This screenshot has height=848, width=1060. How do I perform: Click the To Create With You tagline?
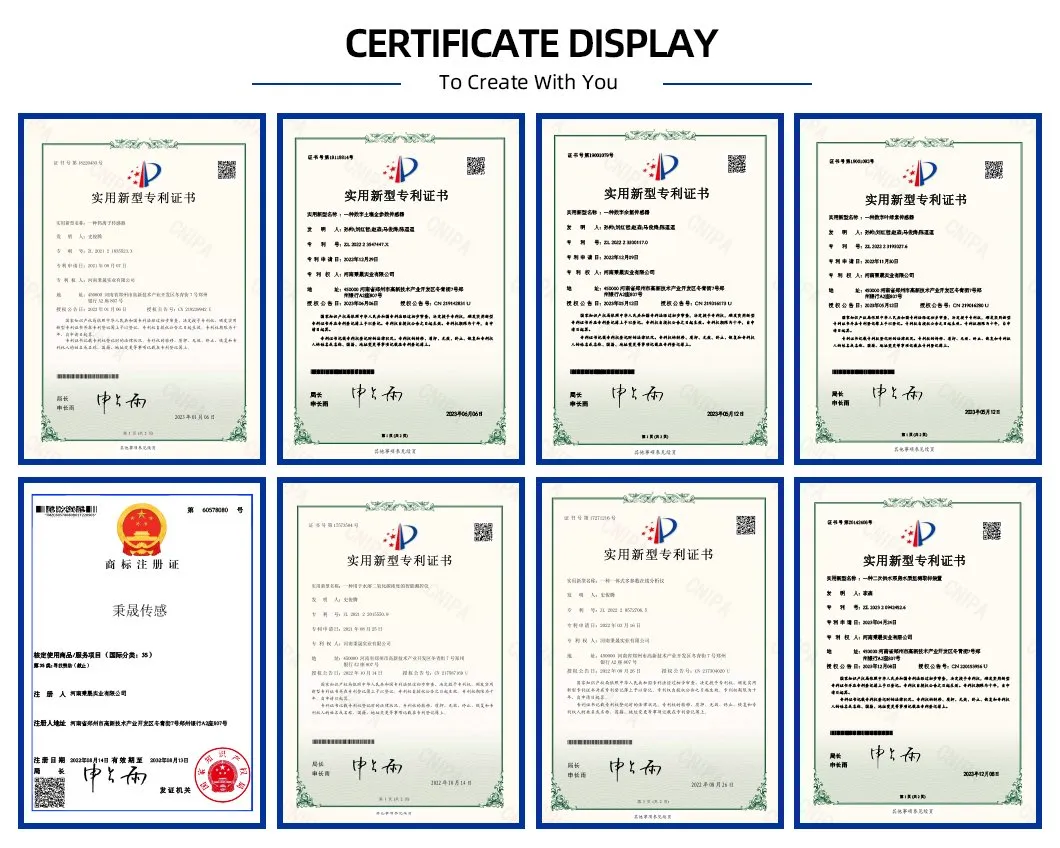(x=528, y=82)
